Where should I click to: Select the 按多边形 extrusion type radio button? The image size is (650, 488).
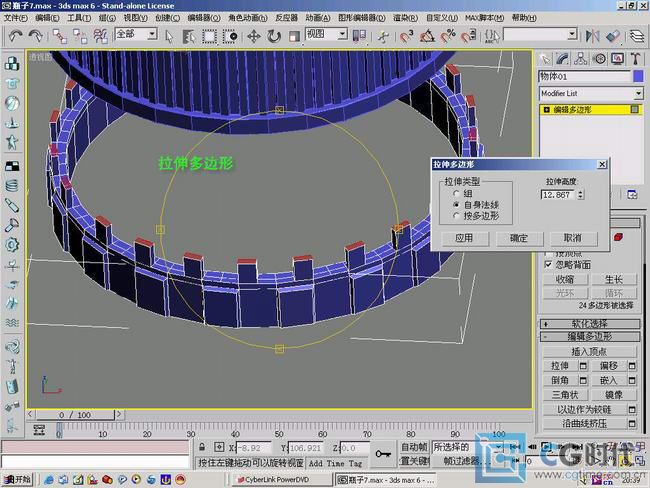pos(456,216)
